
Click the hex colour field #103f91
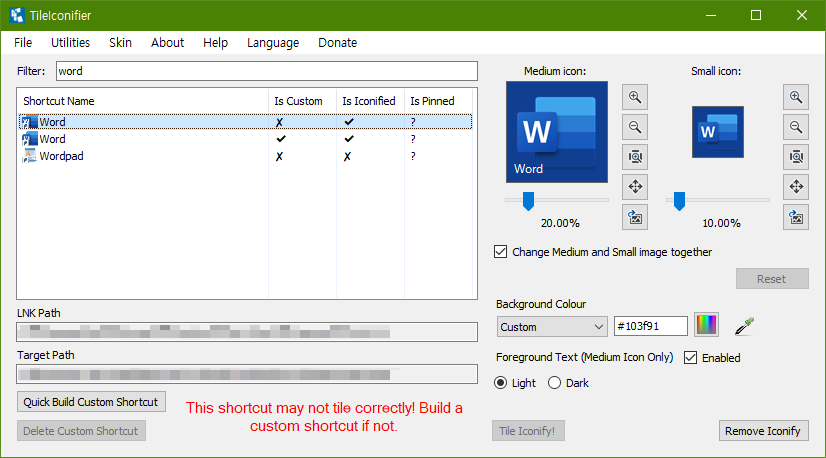(x=651, y=326)
